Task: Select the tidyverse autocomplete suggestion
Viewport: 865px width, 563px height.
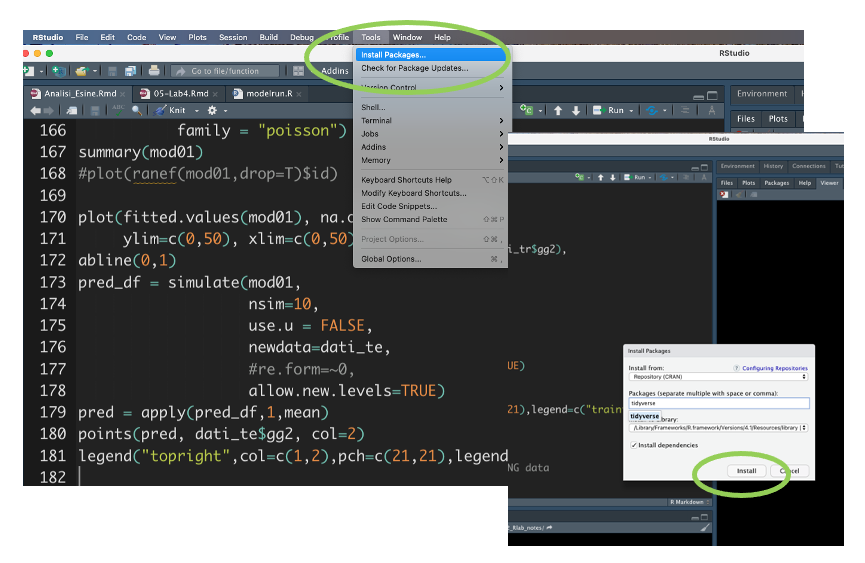Action: click(x=645, y=415)
